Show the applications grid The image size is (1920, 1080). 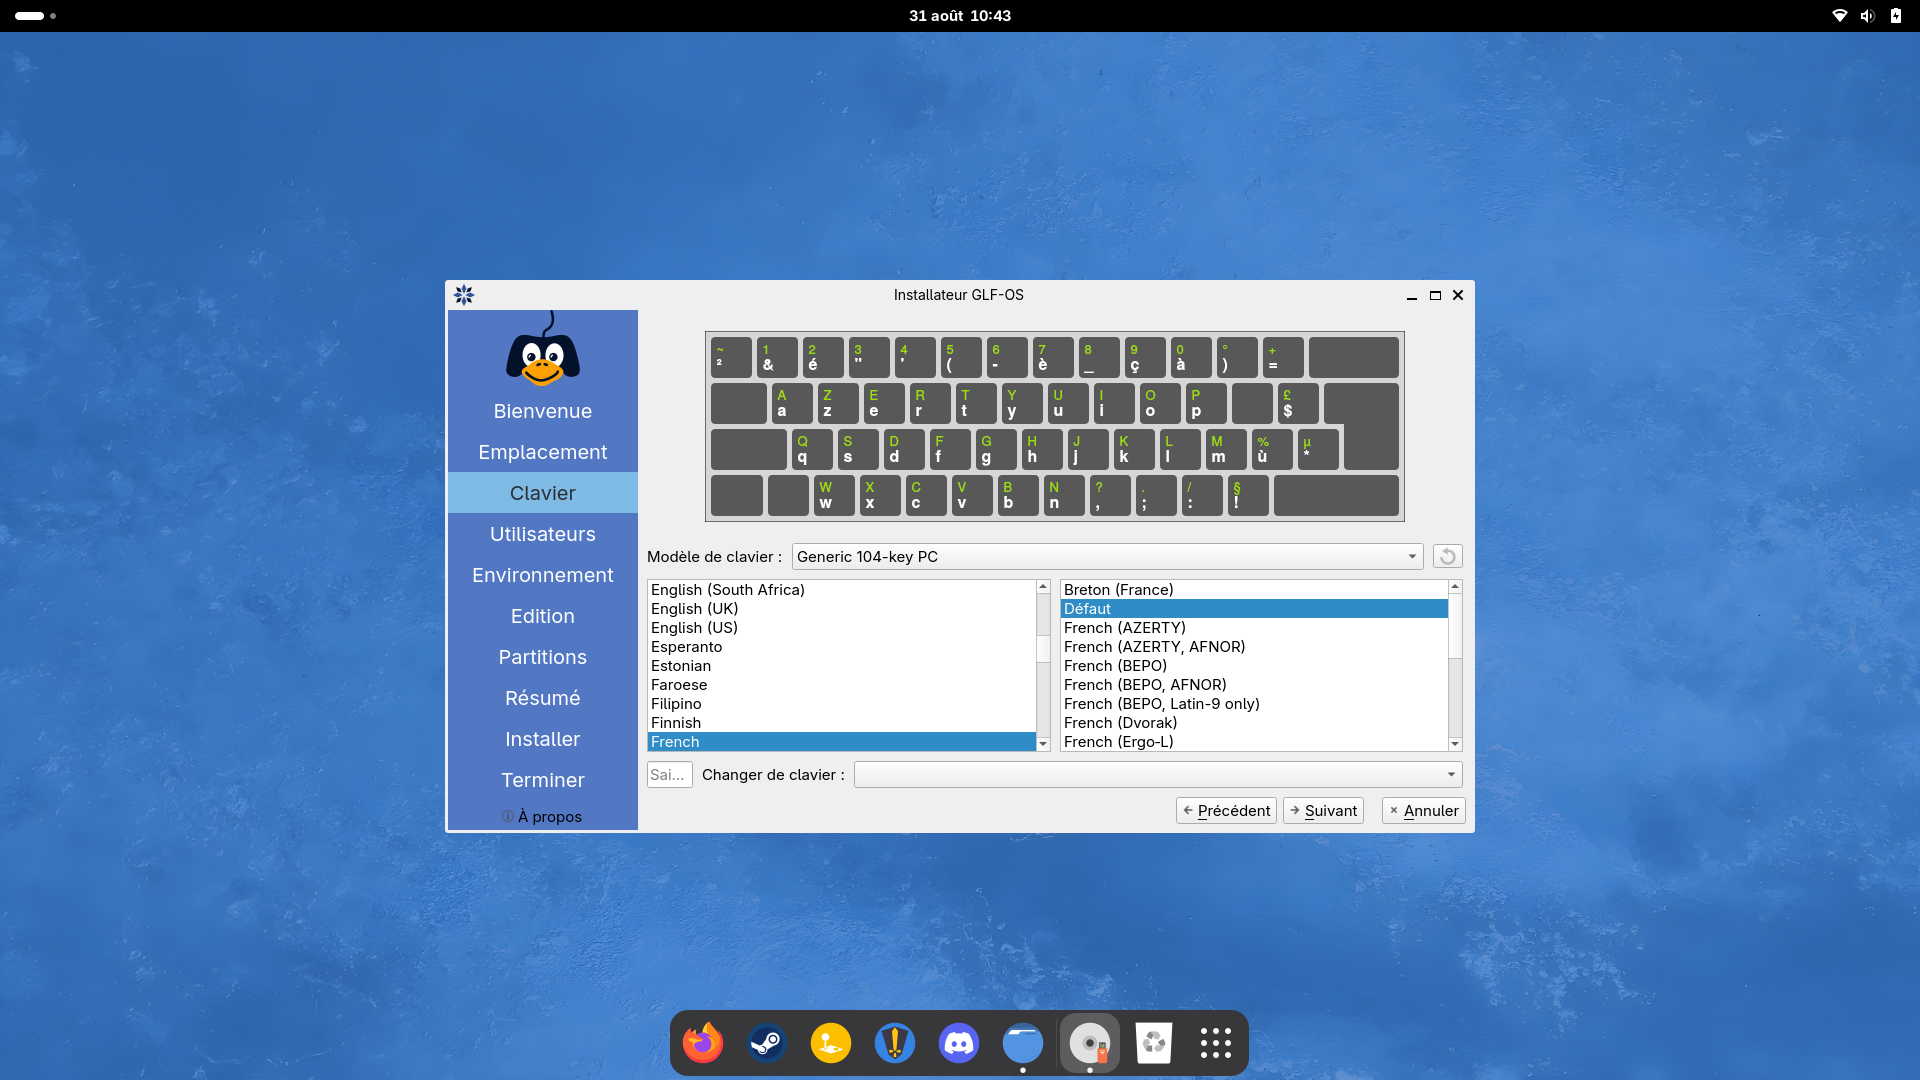(x=1216, y=1043)
